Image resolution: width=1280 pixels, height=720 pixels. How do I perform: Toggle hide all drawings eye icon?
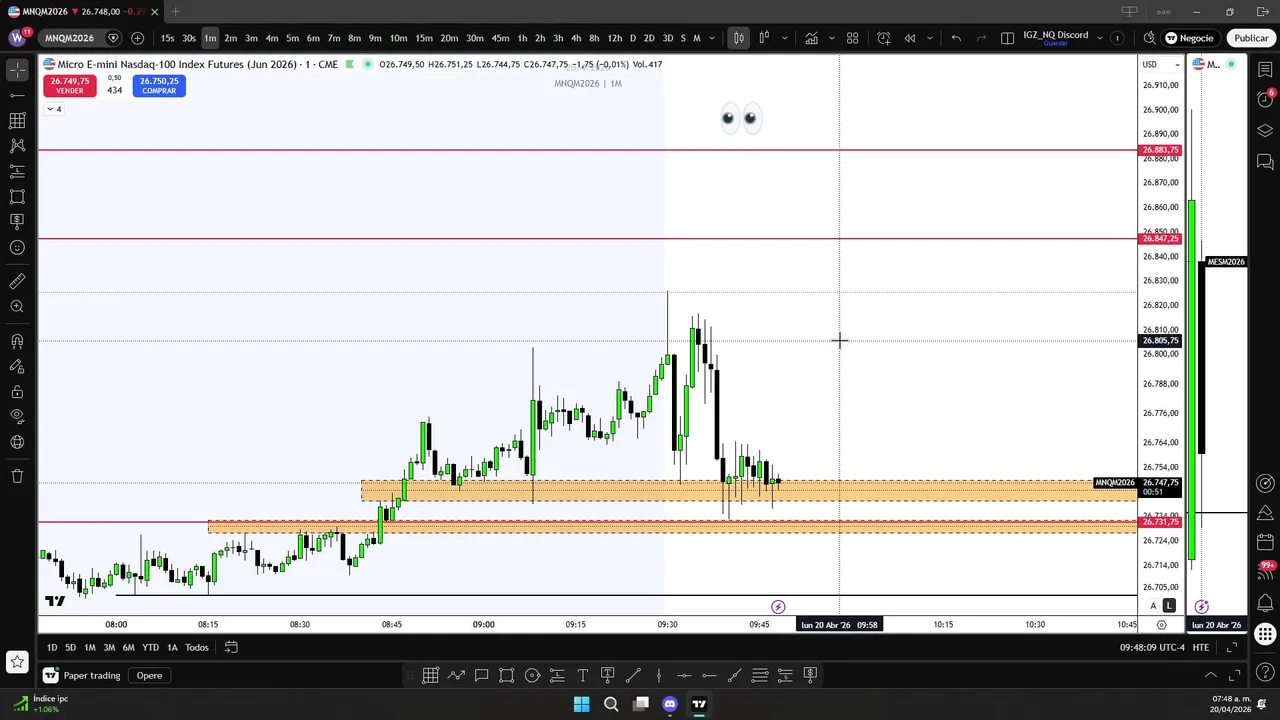pyautogui.click(x=17, y=416)
